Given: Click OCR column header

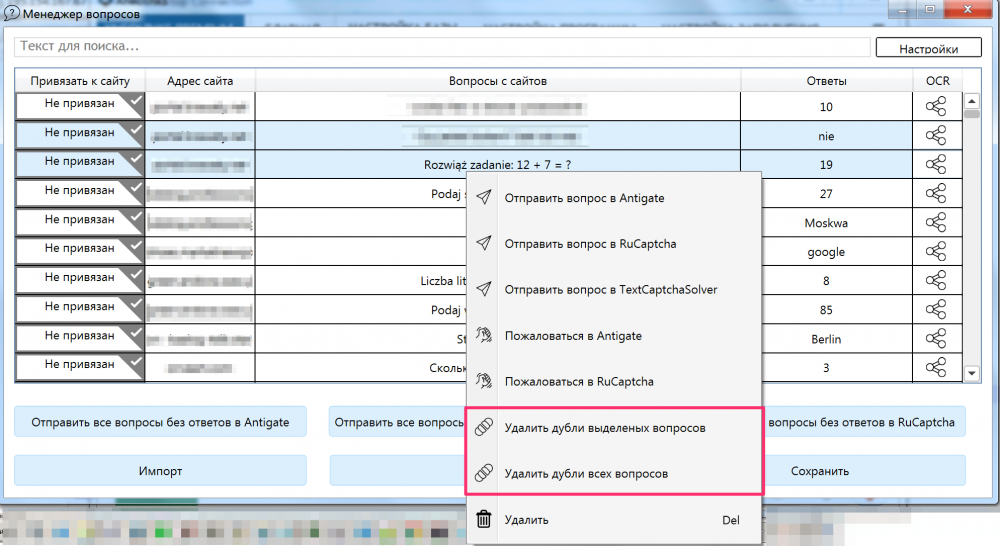Looking at the screenshot, I should 938,81.
